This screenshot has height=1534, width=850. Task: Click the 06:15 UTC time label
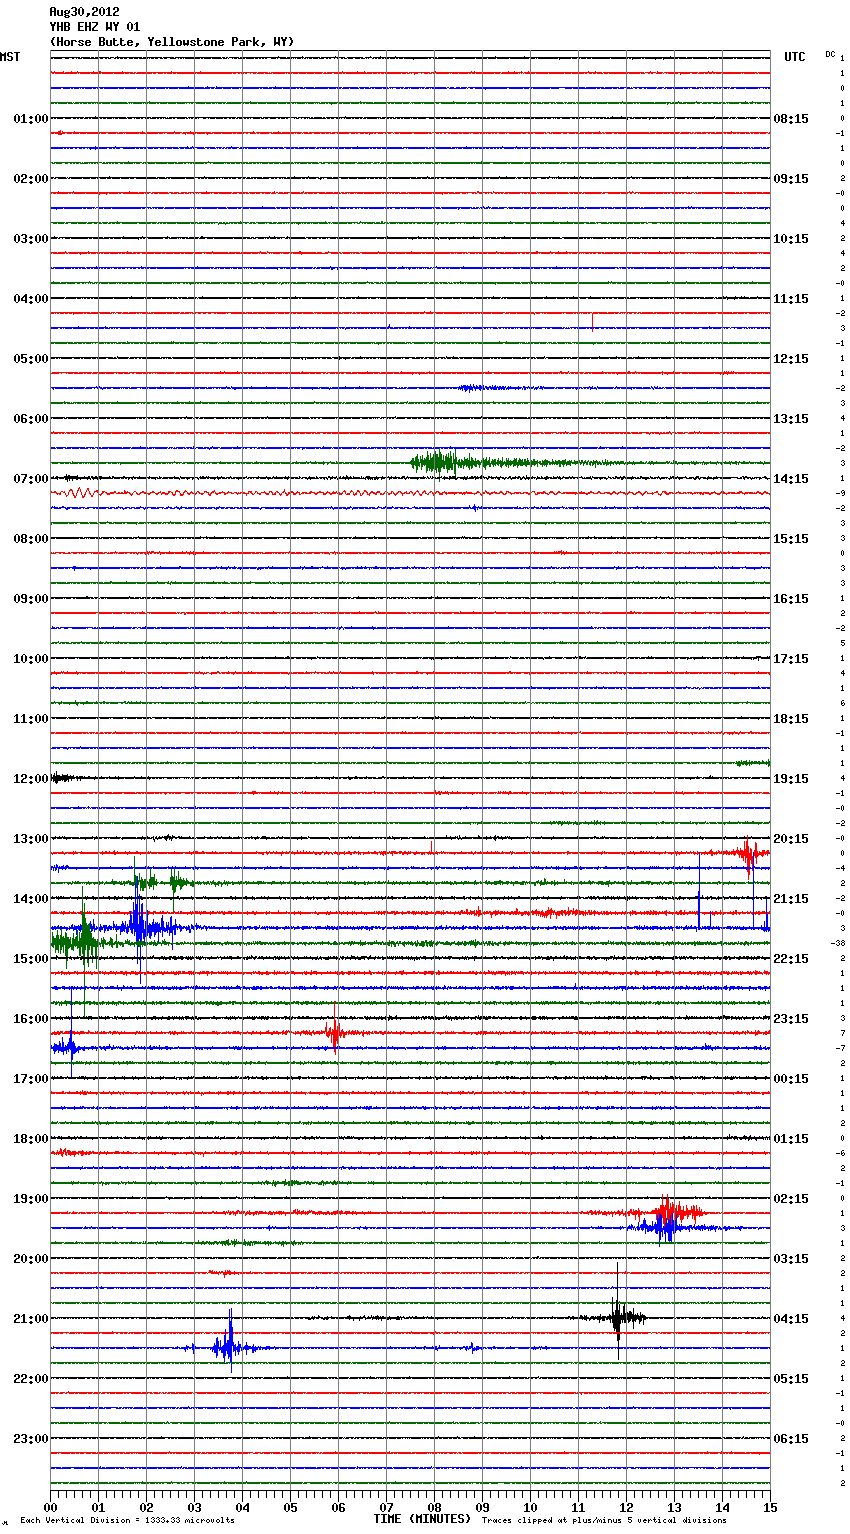[791, 1439]
